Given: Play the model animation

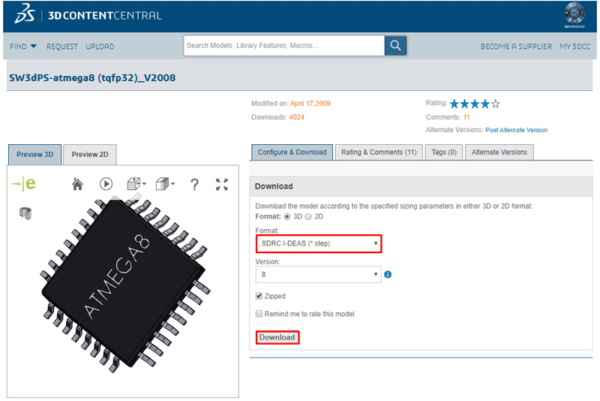Looking at the screenshot, I should coord(106,184).
